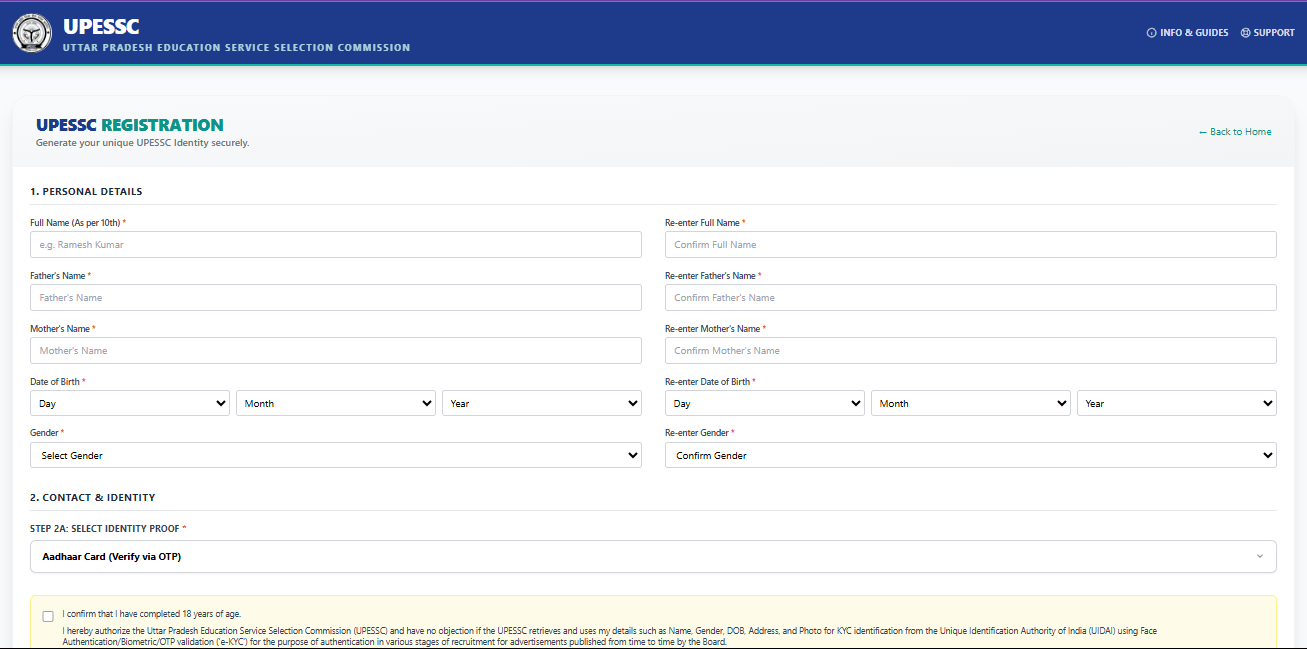This screenshot has width=1307, height=649.
Task: Click the Back to Home link
Action: pos(1235,132)
